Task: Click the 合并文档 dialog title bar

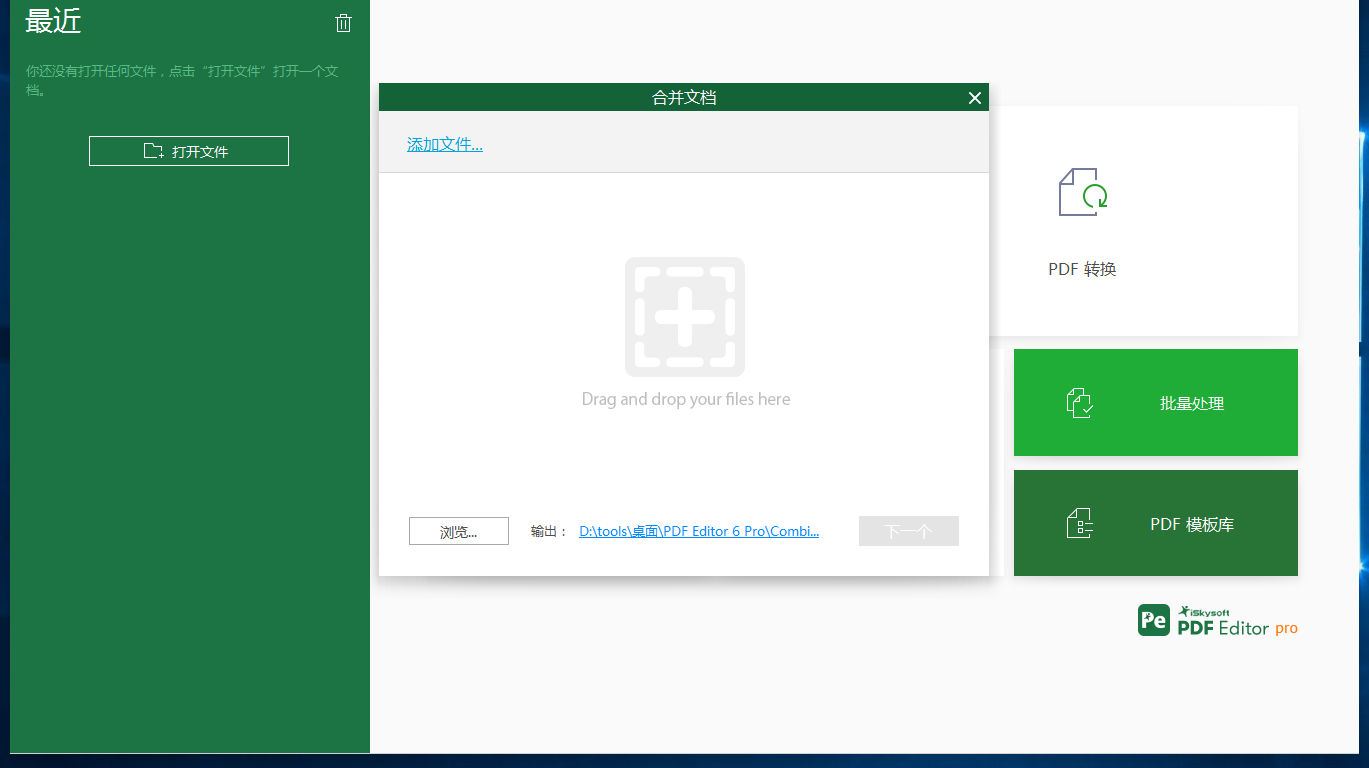Action: point(684,98)
